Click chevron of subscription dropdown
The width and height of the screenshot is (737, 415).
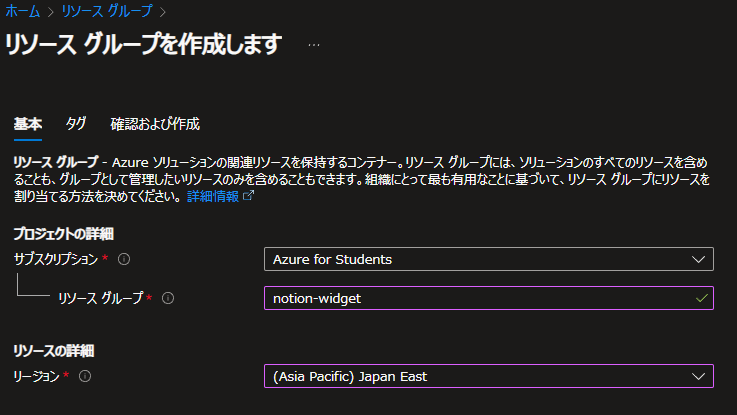698,259
